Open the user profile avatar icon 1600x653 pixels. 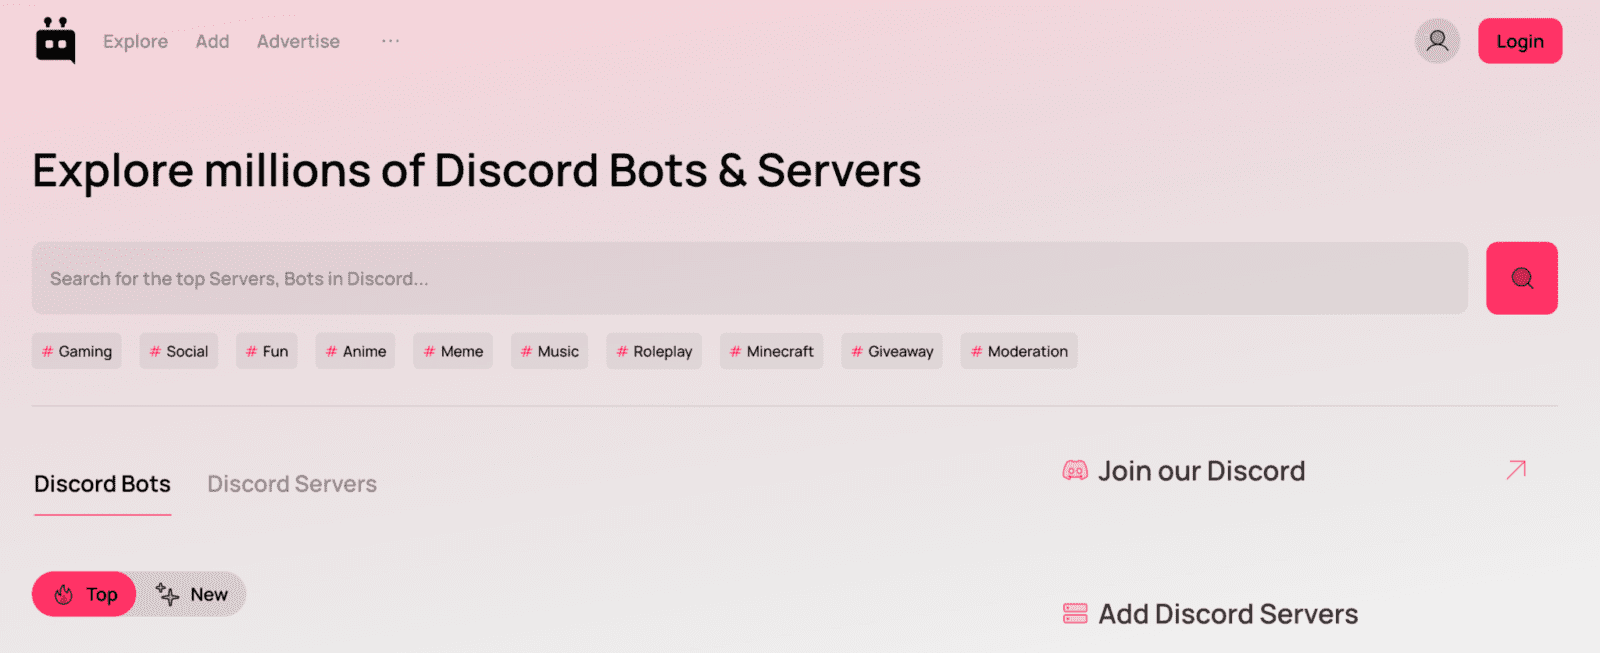pos(1437,41)
